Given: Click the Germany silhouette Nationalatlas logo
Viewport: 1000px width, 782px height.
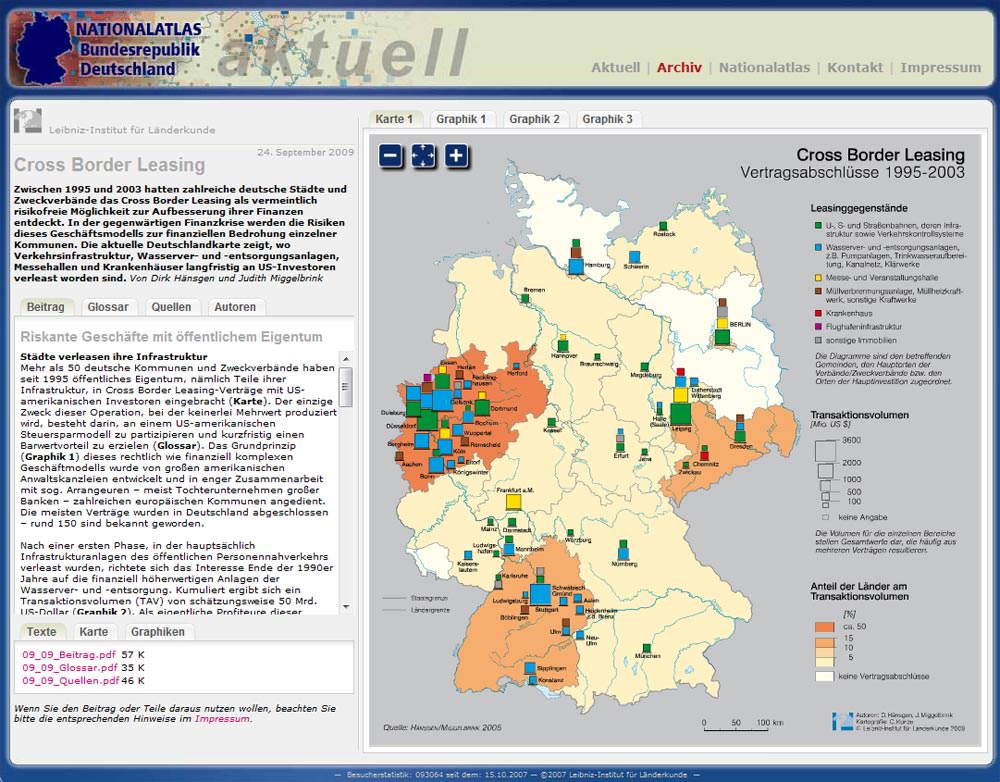Looking at the screenshot, I should click(44, 48).
